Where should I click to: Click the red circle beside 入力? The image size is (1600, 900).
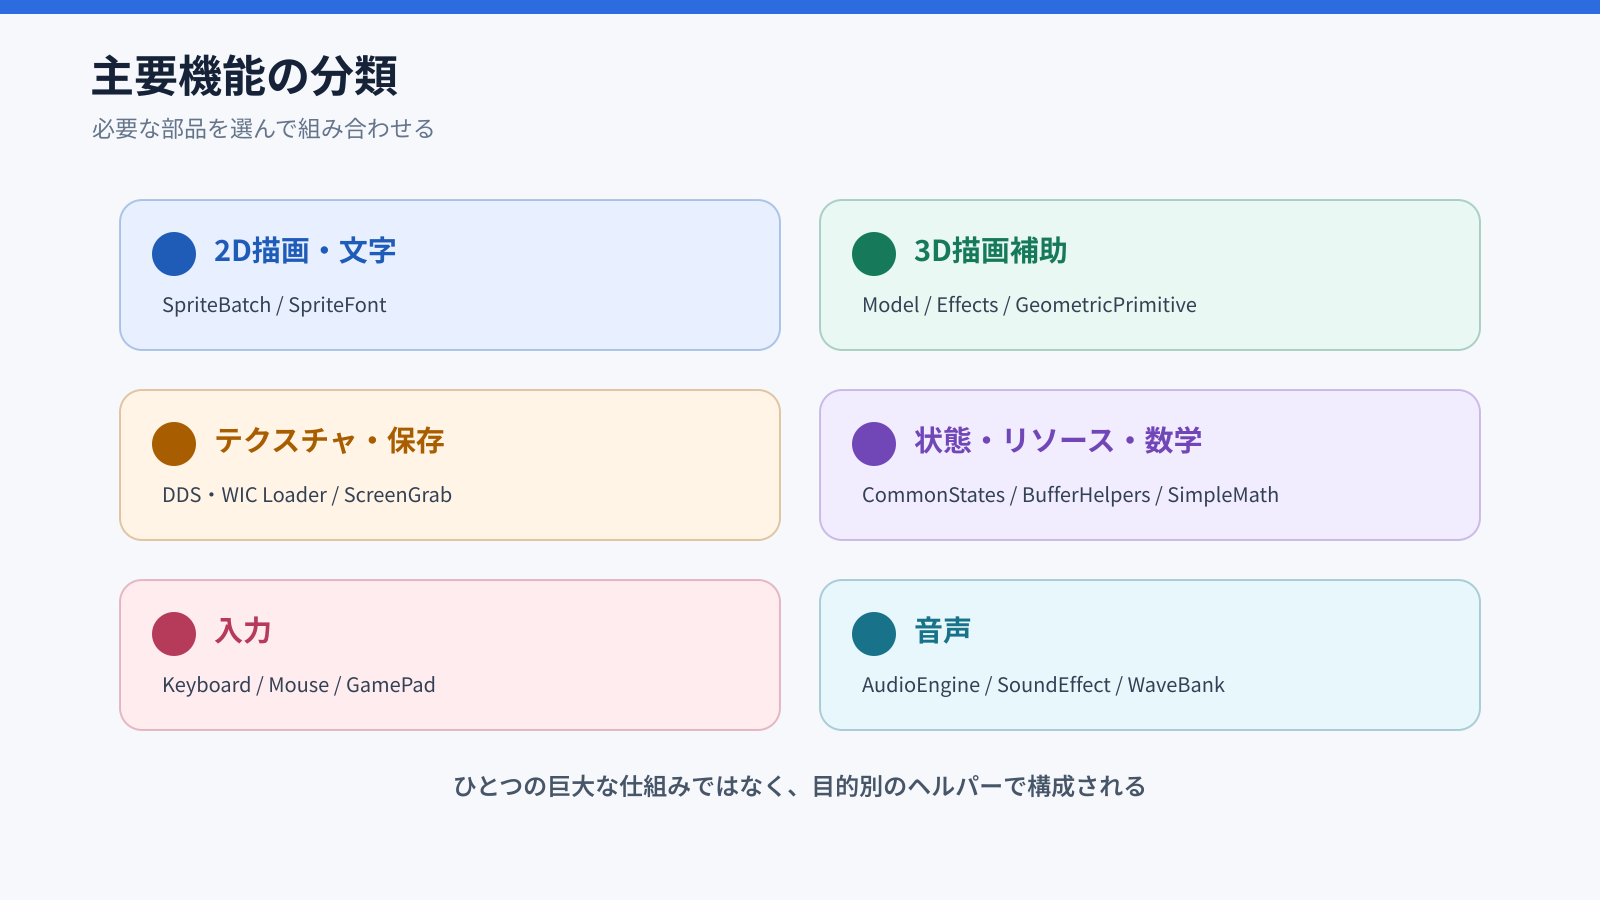click(174, 634)
